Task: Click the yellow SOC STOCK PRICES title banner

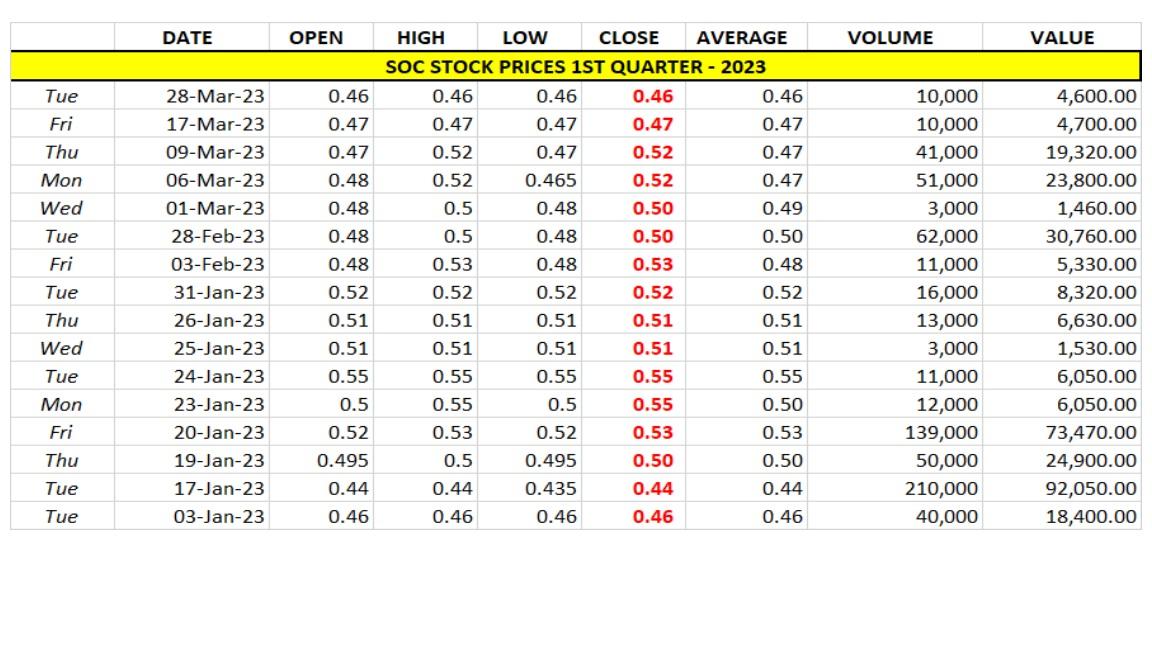Action: tap(575, 66)
